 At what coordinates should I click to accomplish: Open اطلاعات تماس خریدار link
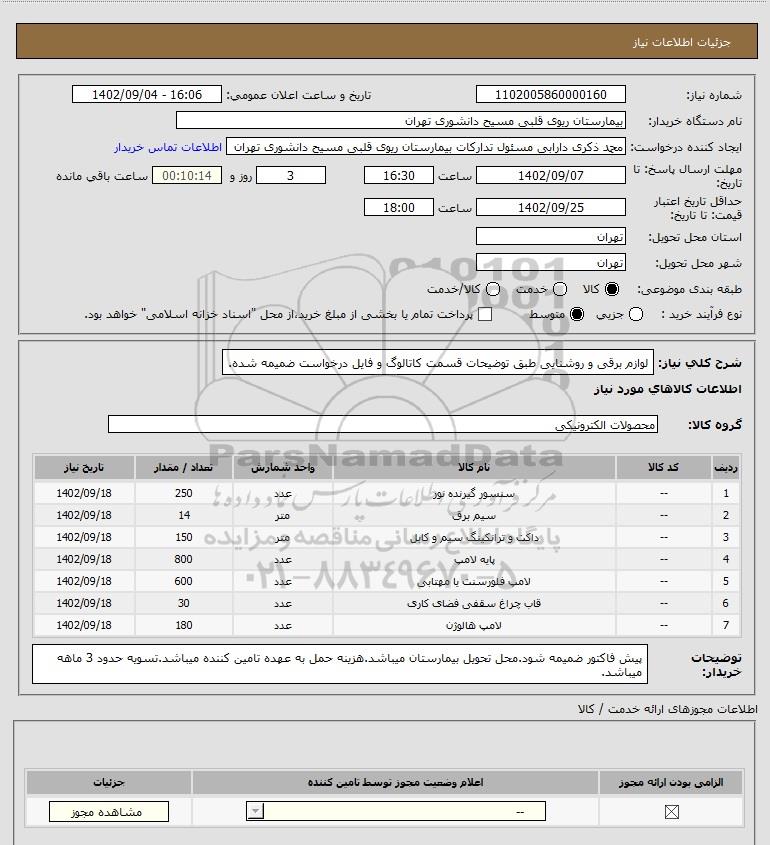(168, 147)
